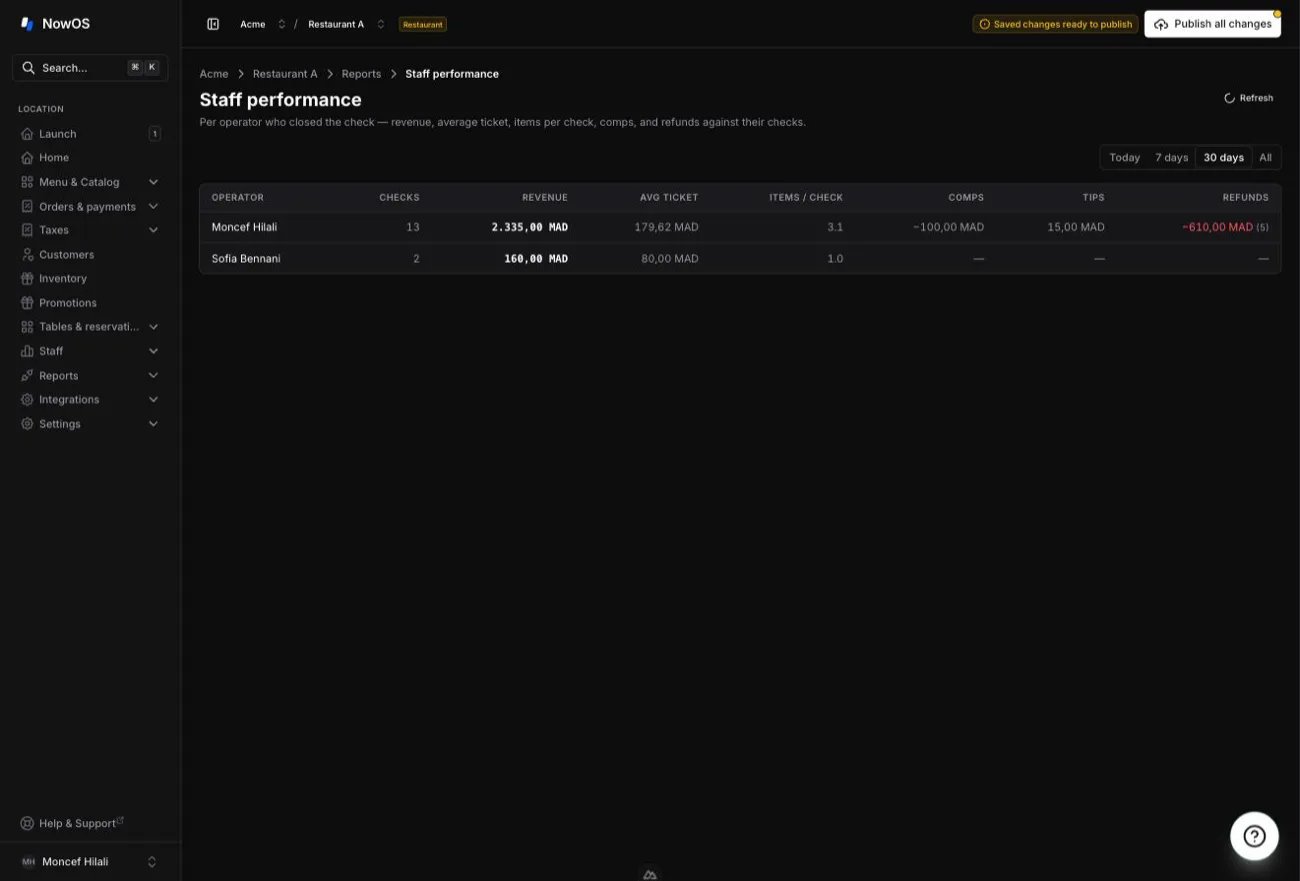Click the Help & Support icon
Viewport: 1300px width, 881px height.
pyautogui.click(x=27, y=824)
